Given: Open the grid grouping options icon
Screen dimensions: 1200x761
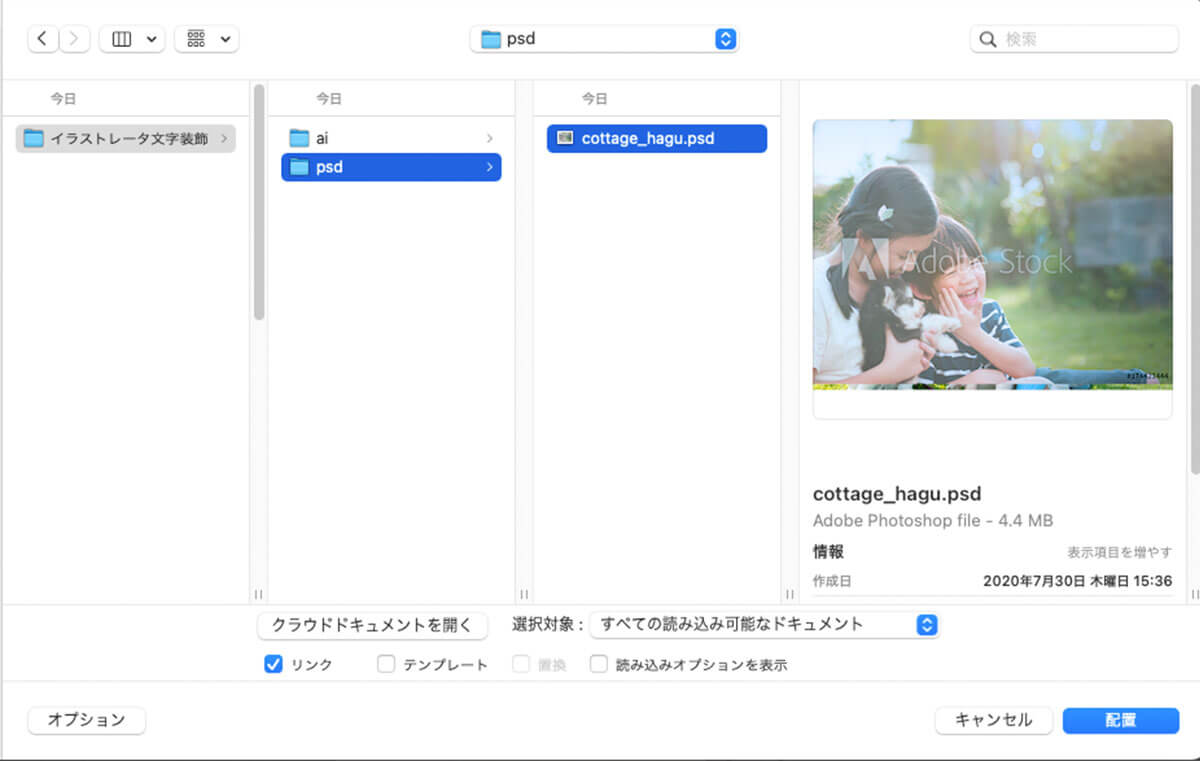Looking at the screenshot, I should (x=196, y=39).
